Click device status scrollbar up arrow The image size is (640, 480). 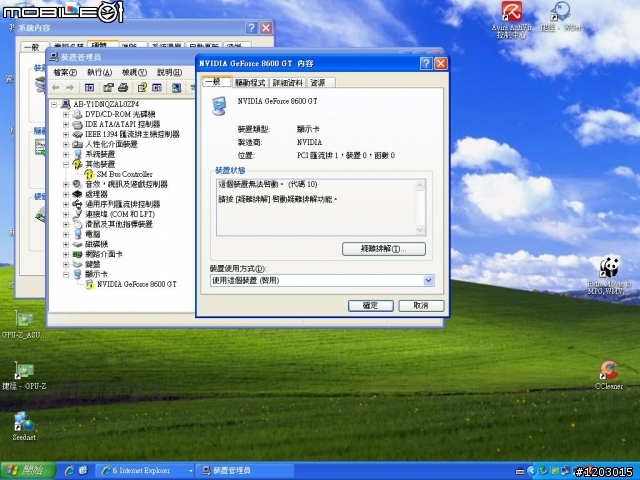(420, 186)
